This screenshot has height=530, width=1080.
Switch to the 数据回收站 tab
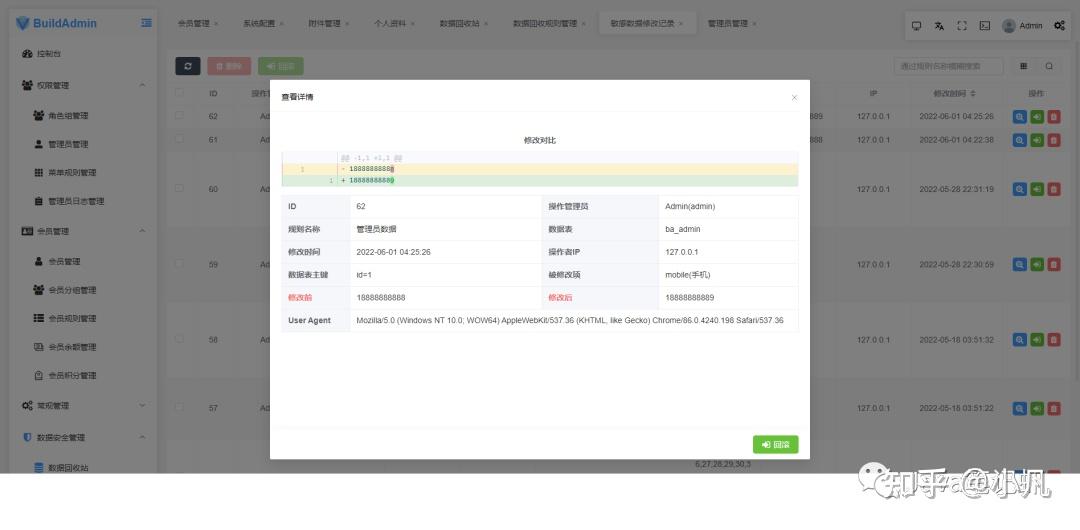tap(459, 23)
